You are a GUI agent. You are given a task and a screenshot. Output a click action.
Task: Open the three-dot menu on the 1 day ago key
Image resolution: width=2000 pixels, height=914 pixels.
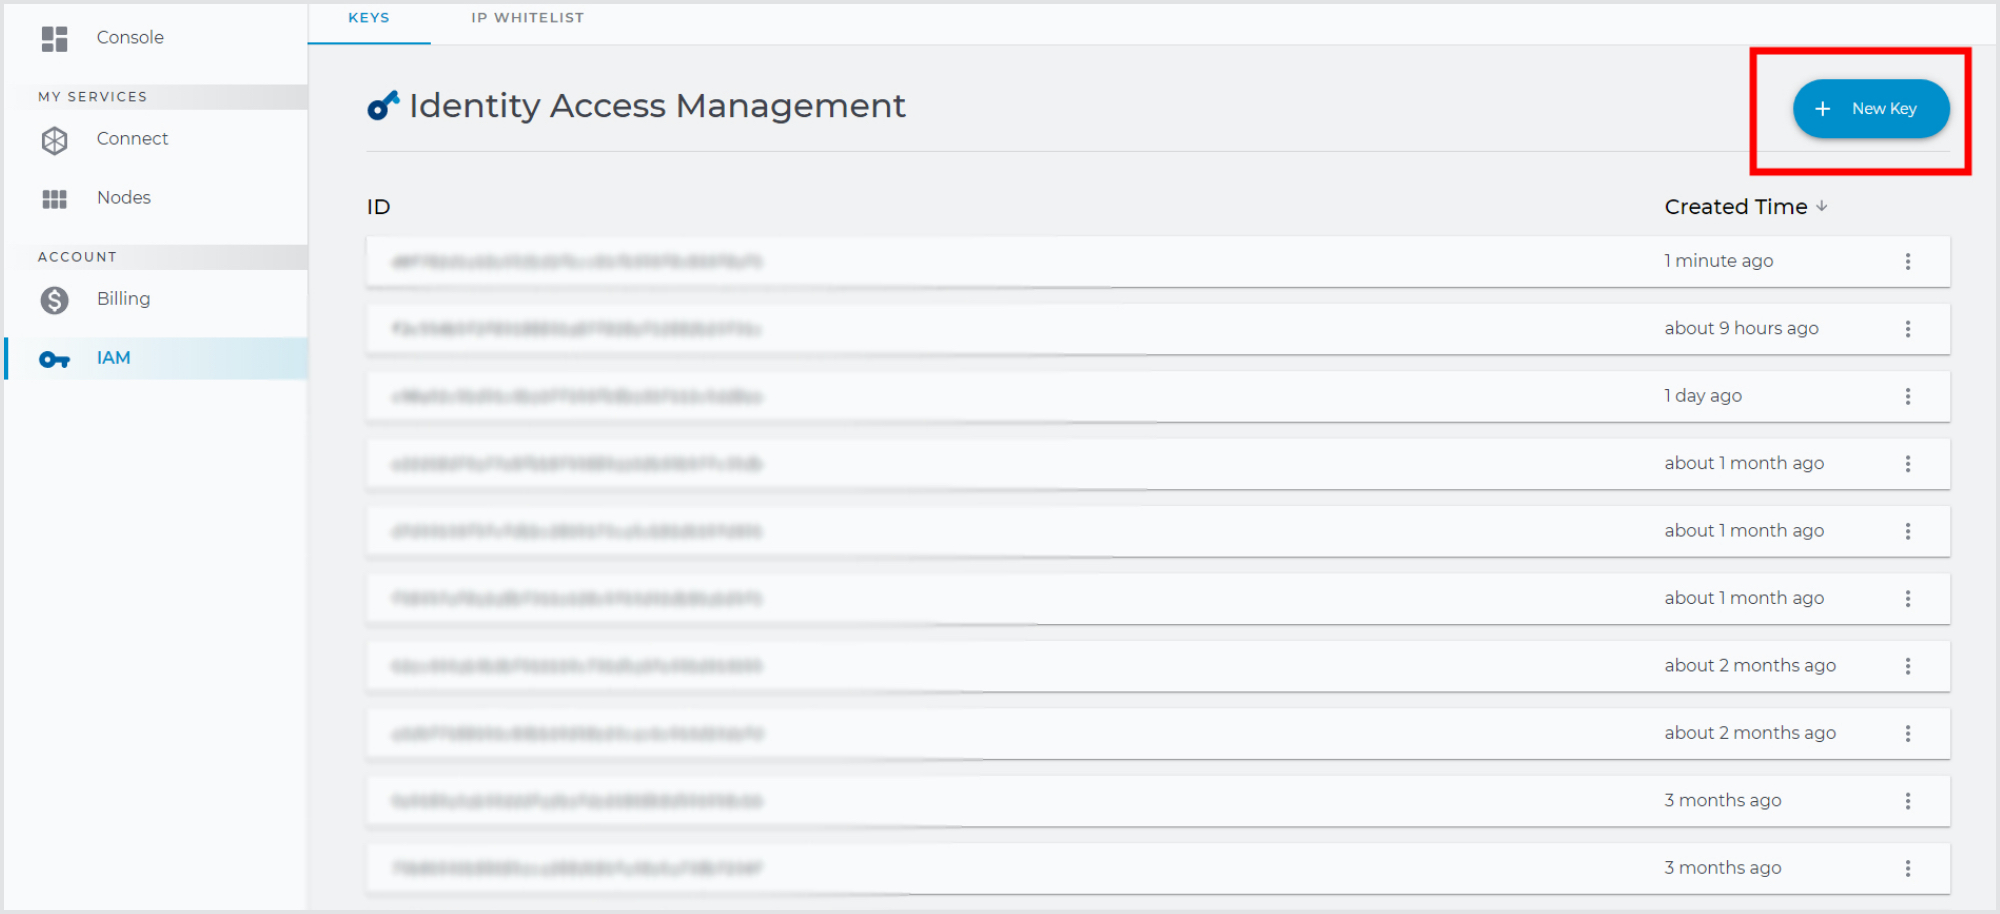point(1908,396)
